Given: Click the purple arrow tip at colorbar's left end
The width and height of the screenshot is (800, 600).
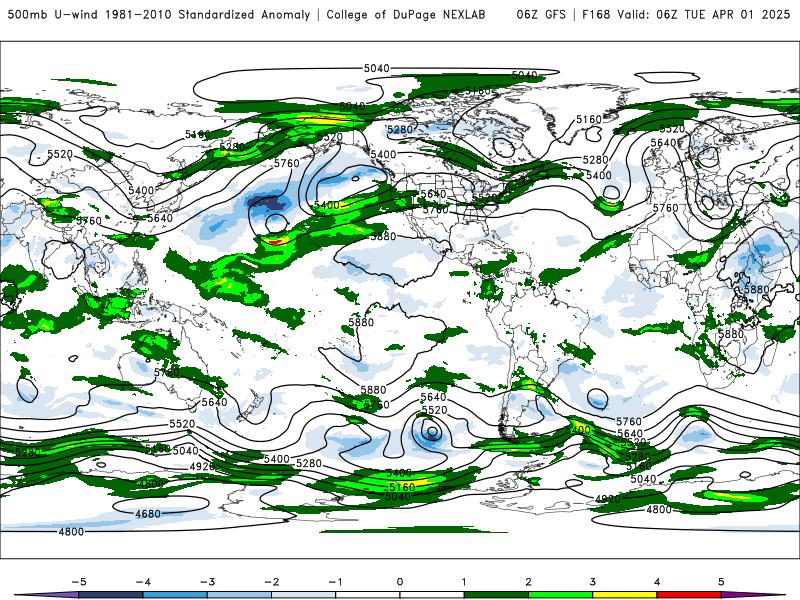Looking at the screenshot, I should (46, 595).
